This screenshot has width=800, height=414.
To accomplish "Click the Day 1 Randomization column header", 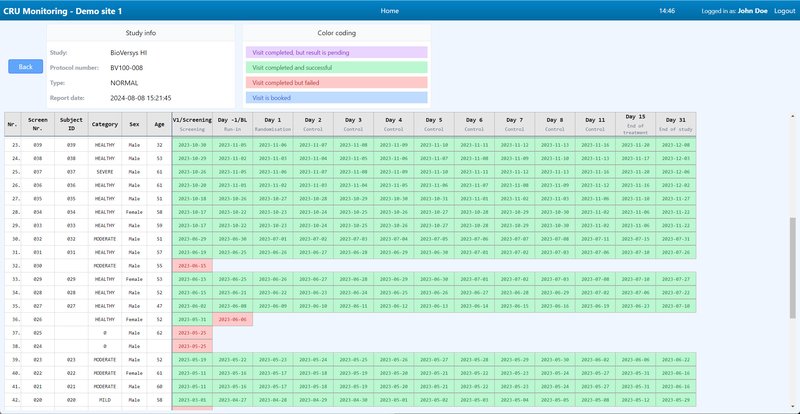I will 272,124.
